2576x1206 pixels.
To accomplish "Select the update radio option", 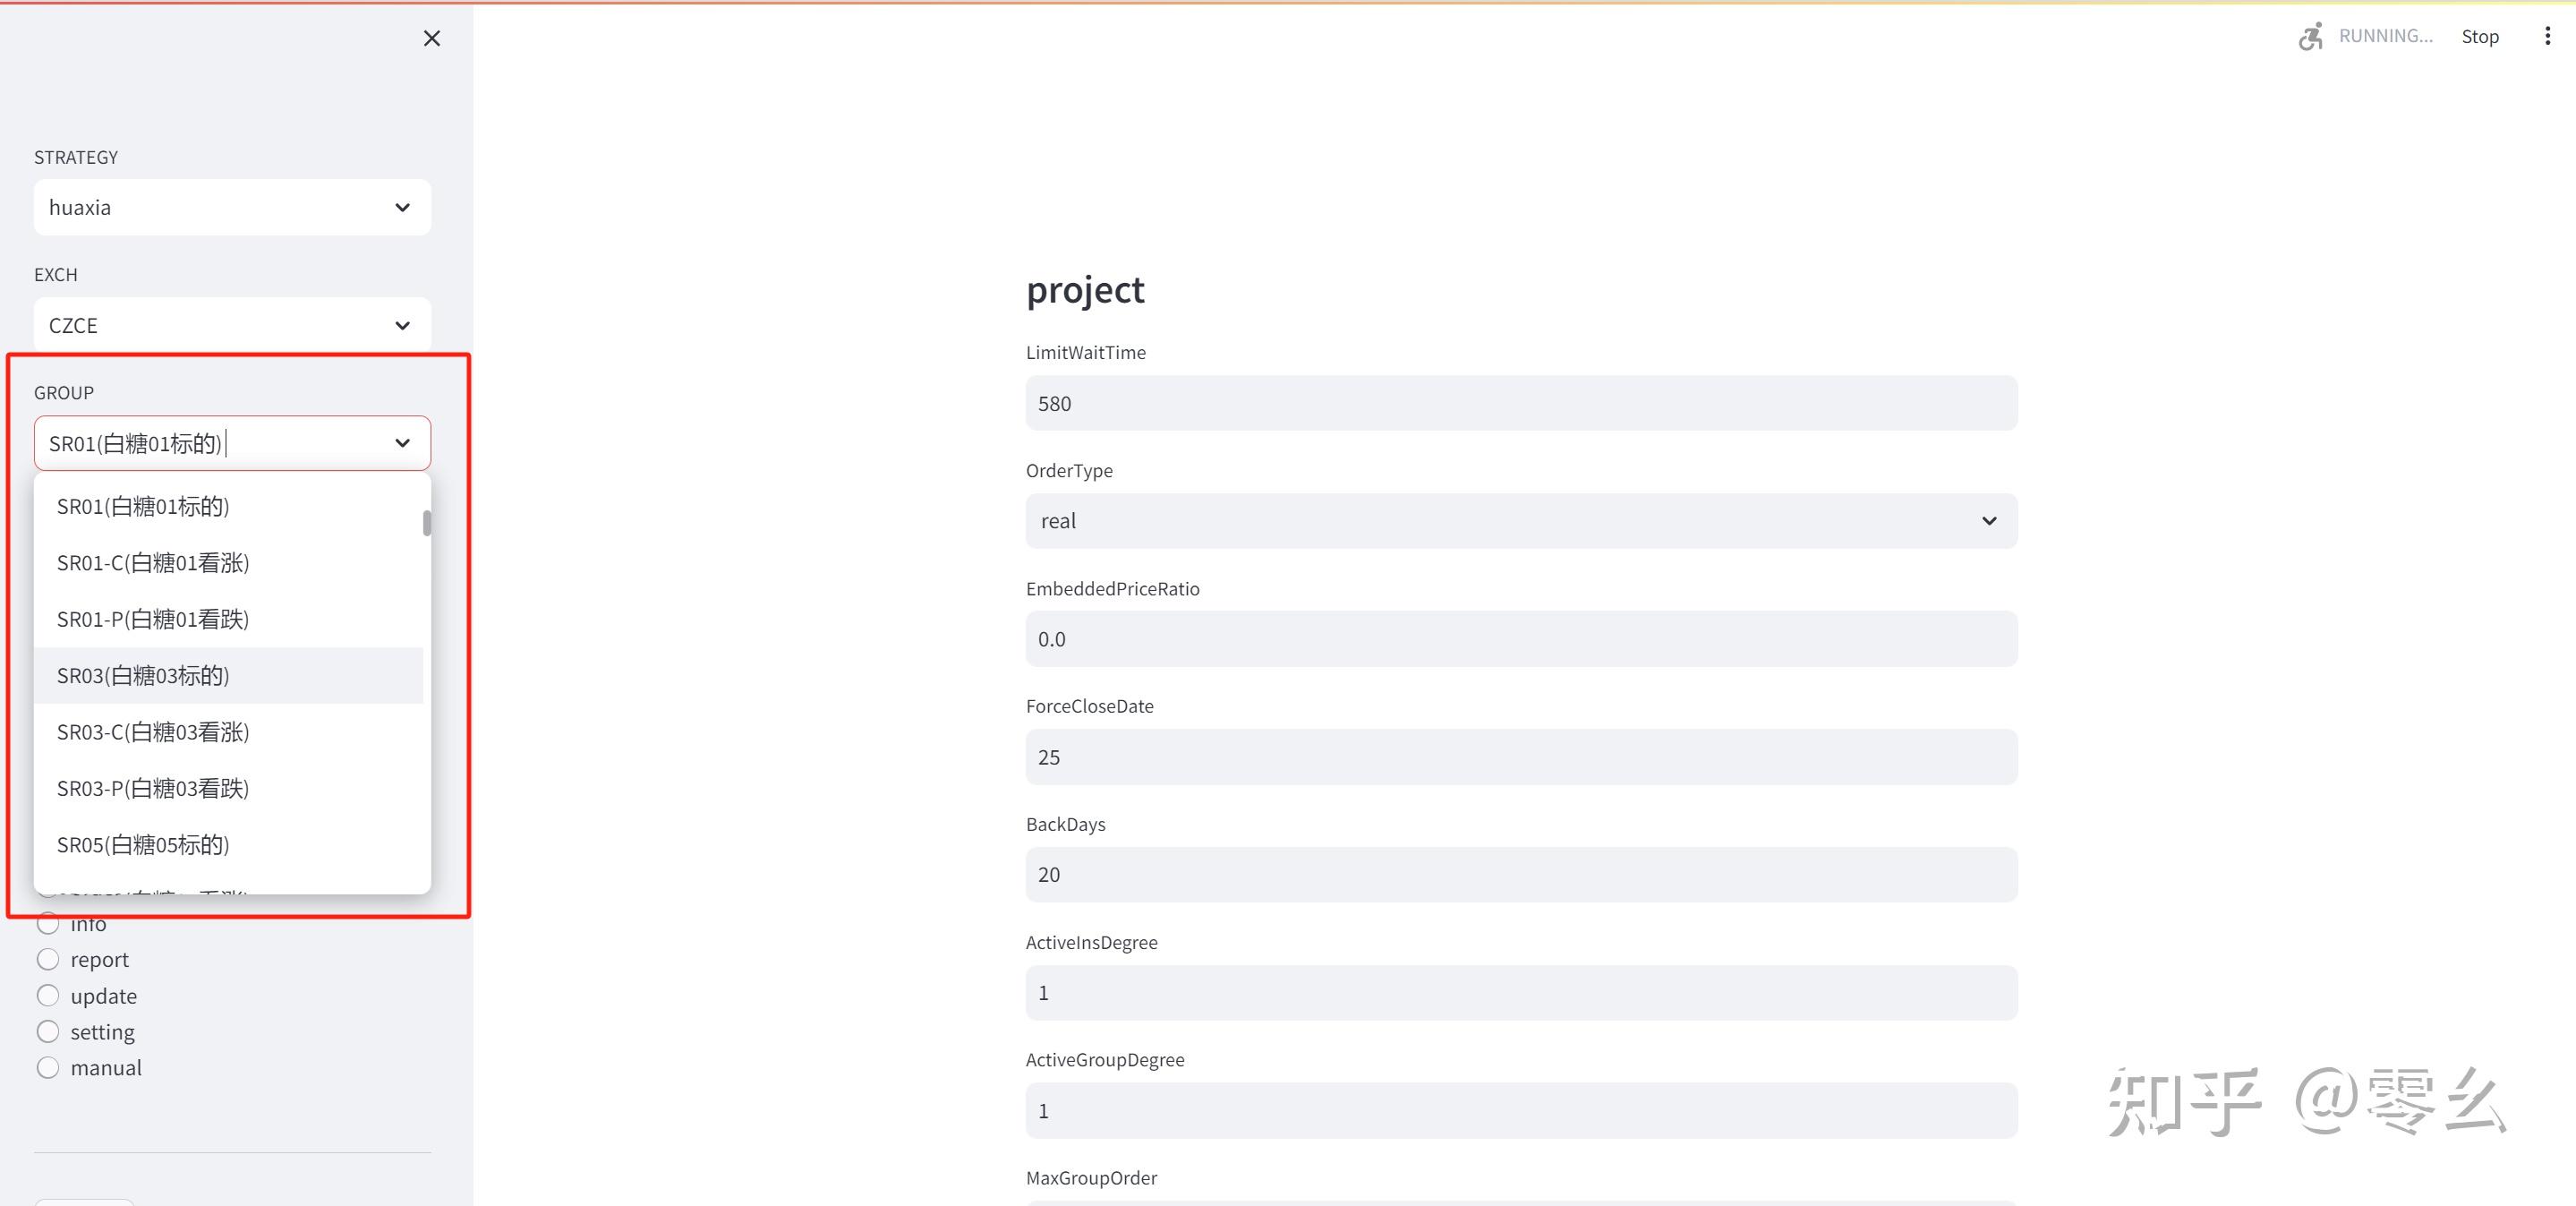I will (48, 995).
